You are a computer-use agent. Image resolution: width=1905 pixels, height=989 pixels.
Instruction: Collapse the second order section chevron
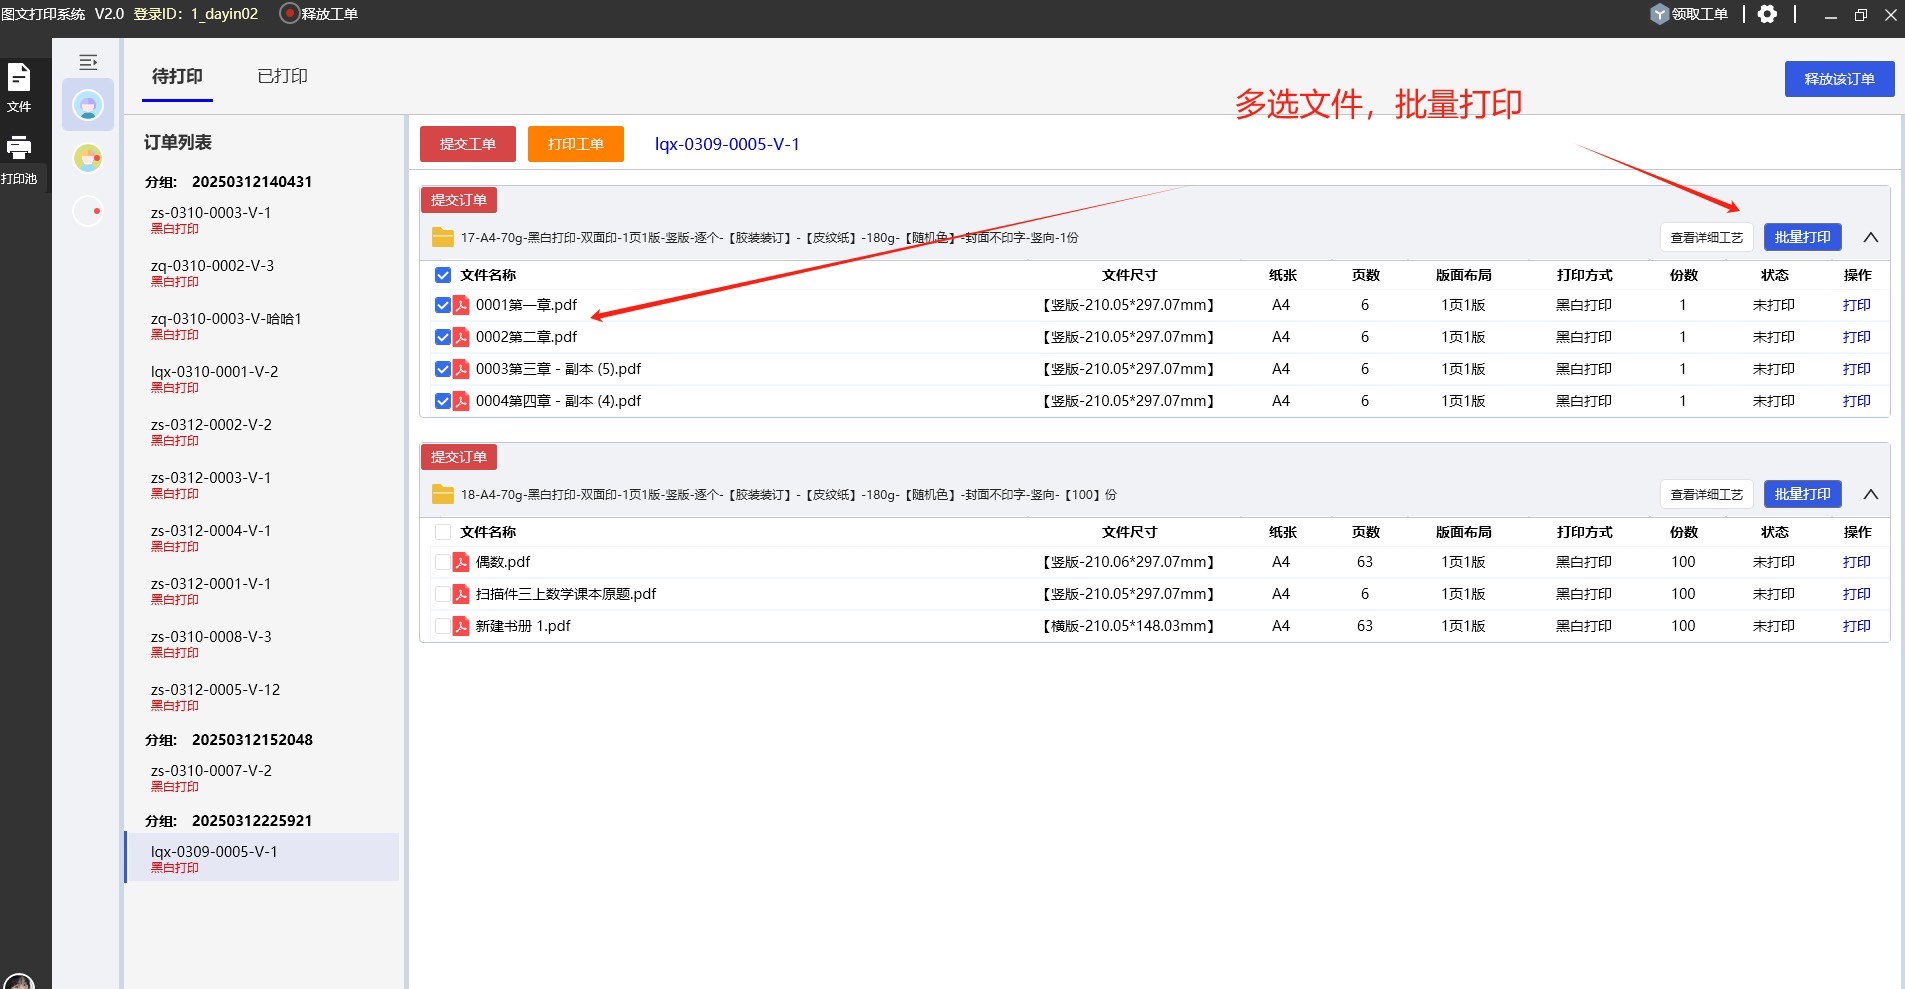pyautogui.click(x=1870, y=494)
